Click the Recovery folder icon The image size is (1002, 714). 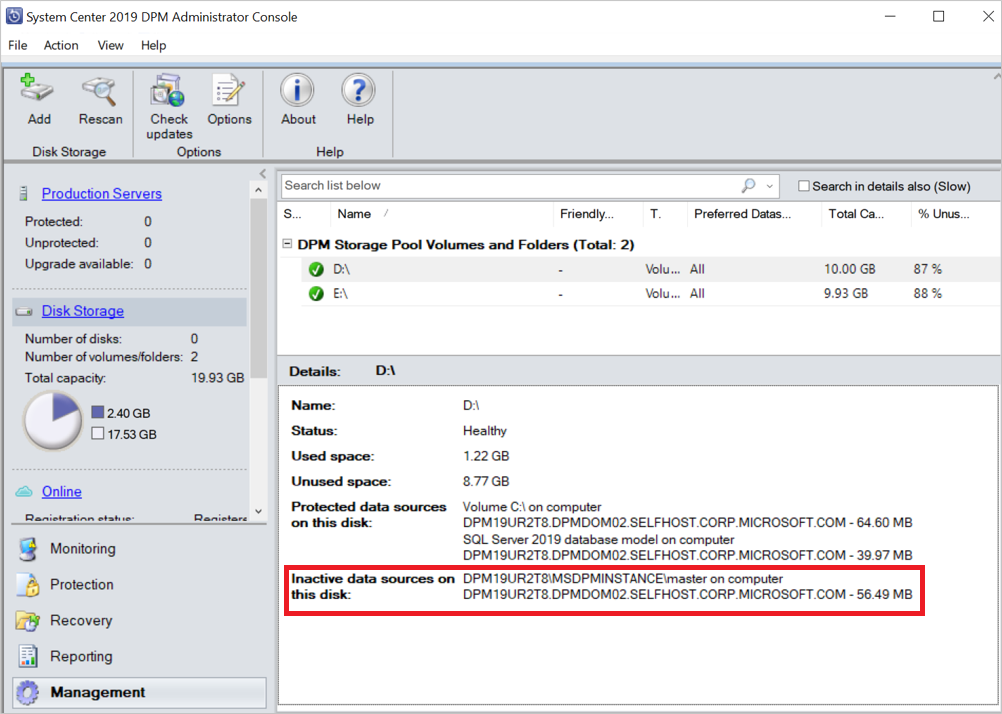click(x=27, y=621)
